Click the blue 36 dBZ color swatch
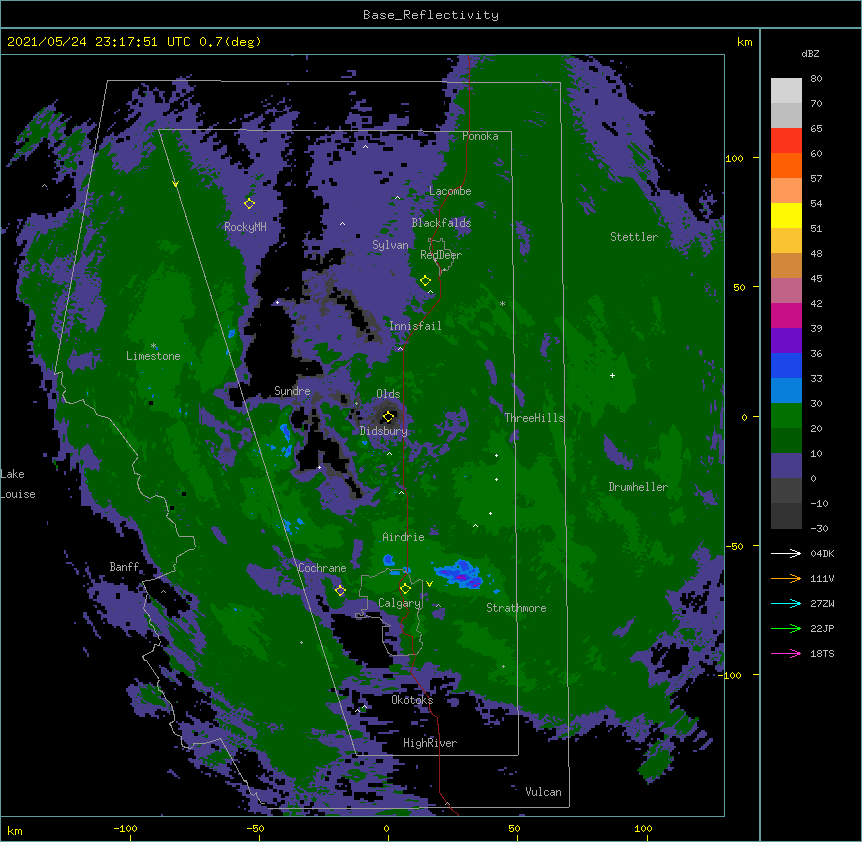The width and height of the screenshot is (862, 842). [786, 365]
